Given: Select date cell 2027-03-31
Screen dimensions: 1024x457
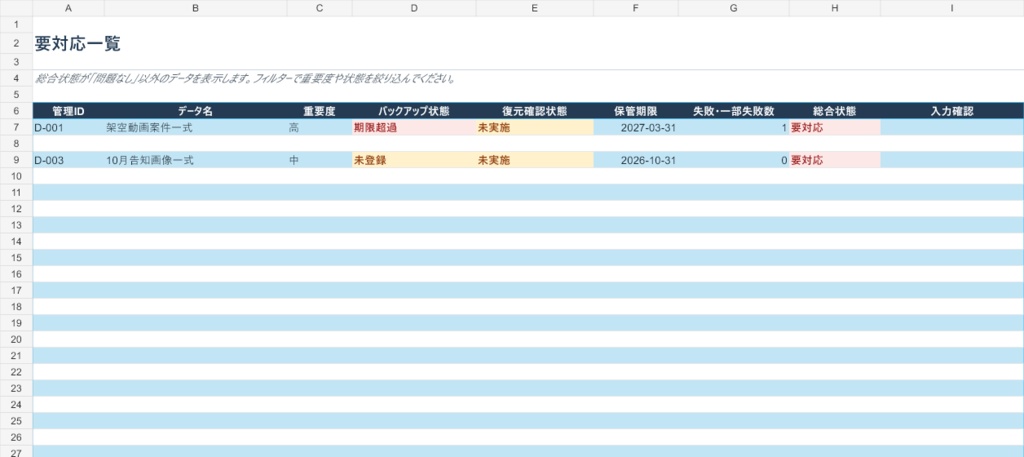Looking at the screenshot, I should (x=636, y=127).
